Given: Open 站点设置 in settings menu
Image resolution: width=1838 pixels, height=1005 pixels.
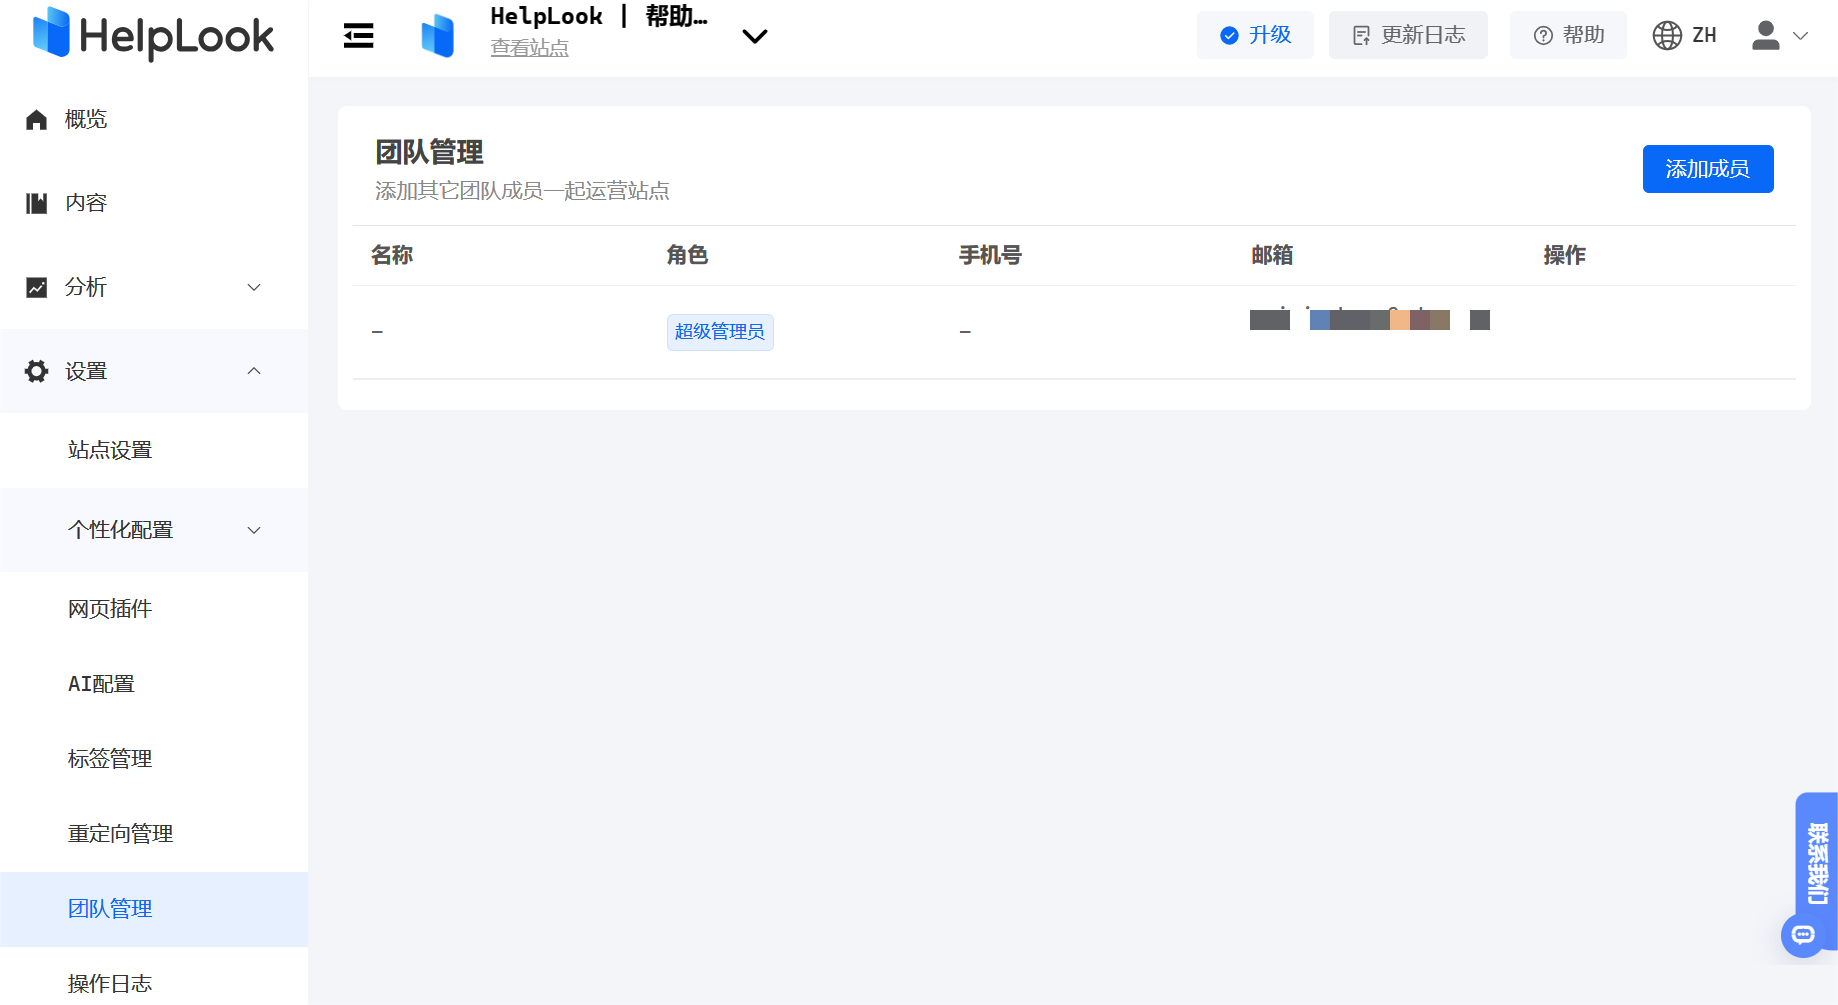Looking at the screenshot, I should 110,450.
